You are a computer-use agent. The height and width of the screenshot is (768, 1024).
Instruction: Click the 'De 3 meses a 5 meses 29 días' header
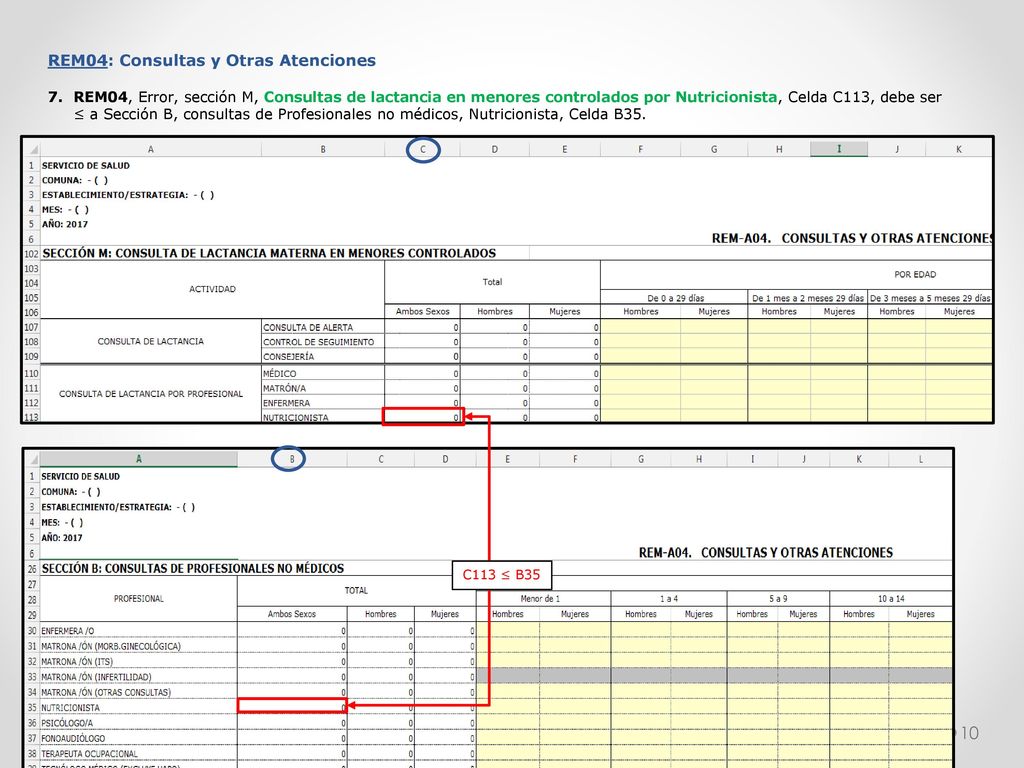[x=930, y=298]
